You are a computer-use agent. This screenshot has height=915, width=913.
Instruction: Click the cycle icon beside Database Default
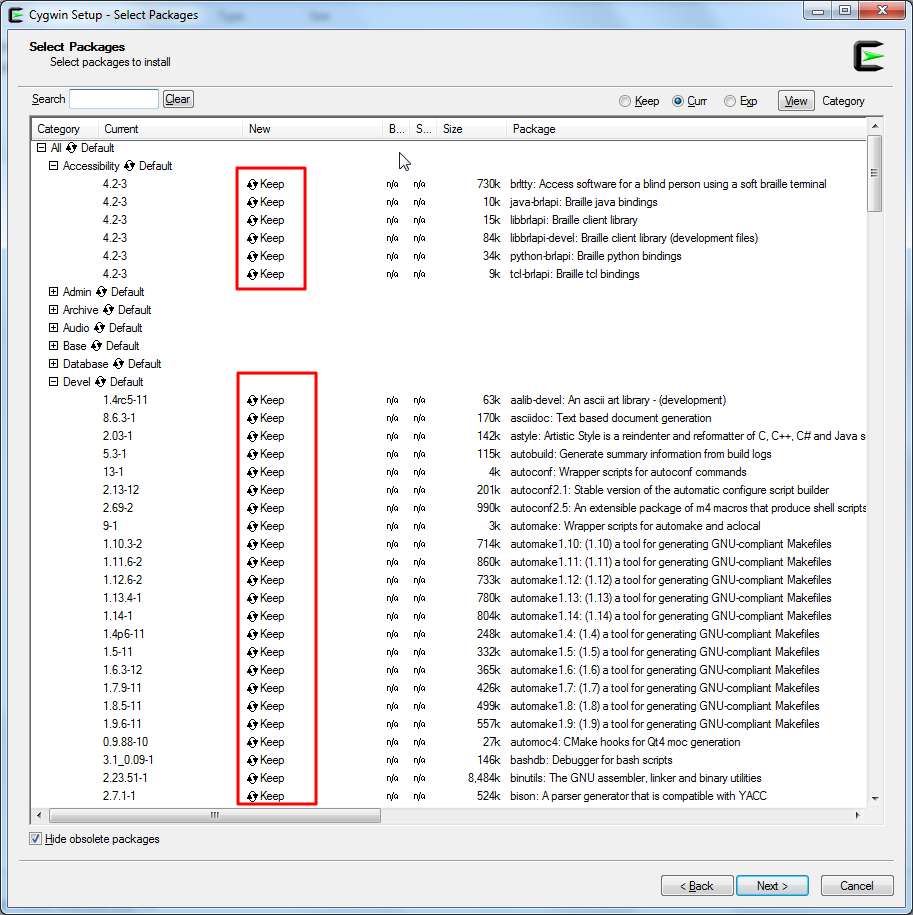(118, 364)
